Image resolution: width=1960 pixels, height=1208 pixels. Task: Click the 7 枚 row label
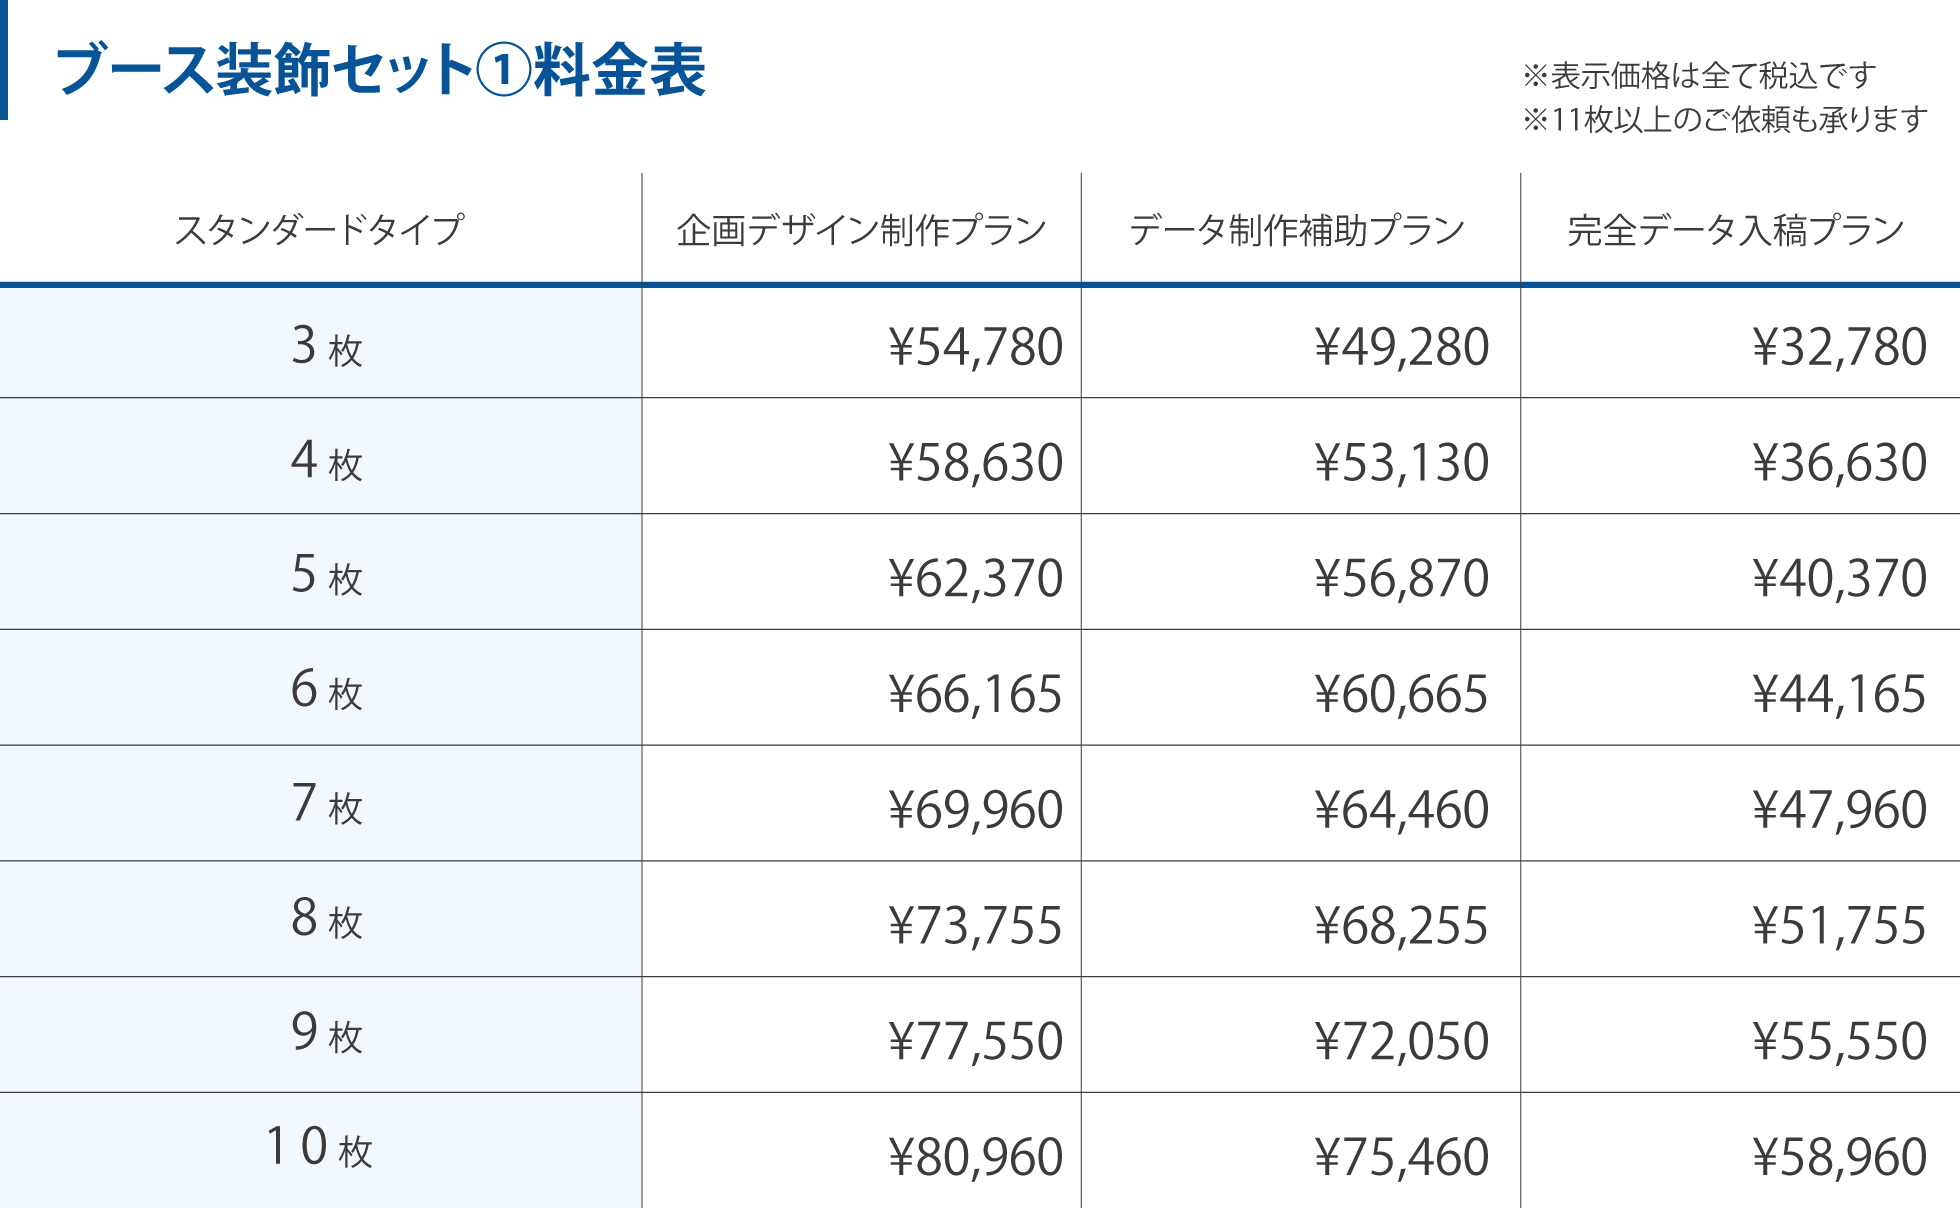(326, 805)
